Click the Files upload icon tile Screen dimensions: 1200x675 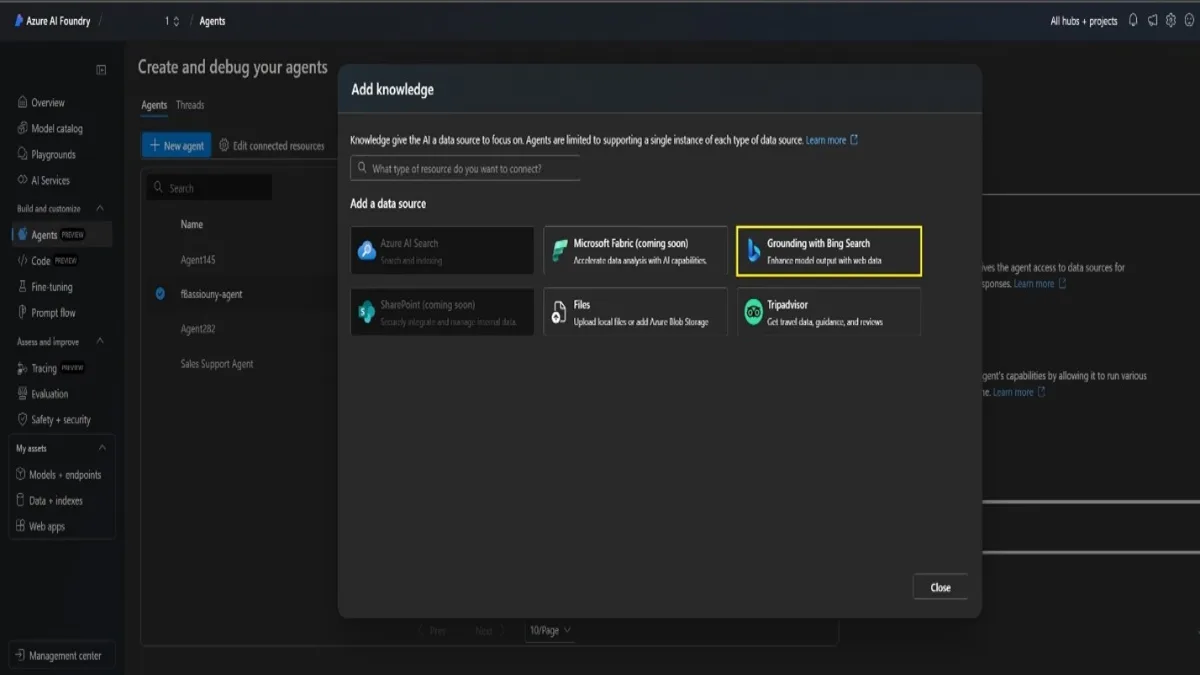(559, 313)
